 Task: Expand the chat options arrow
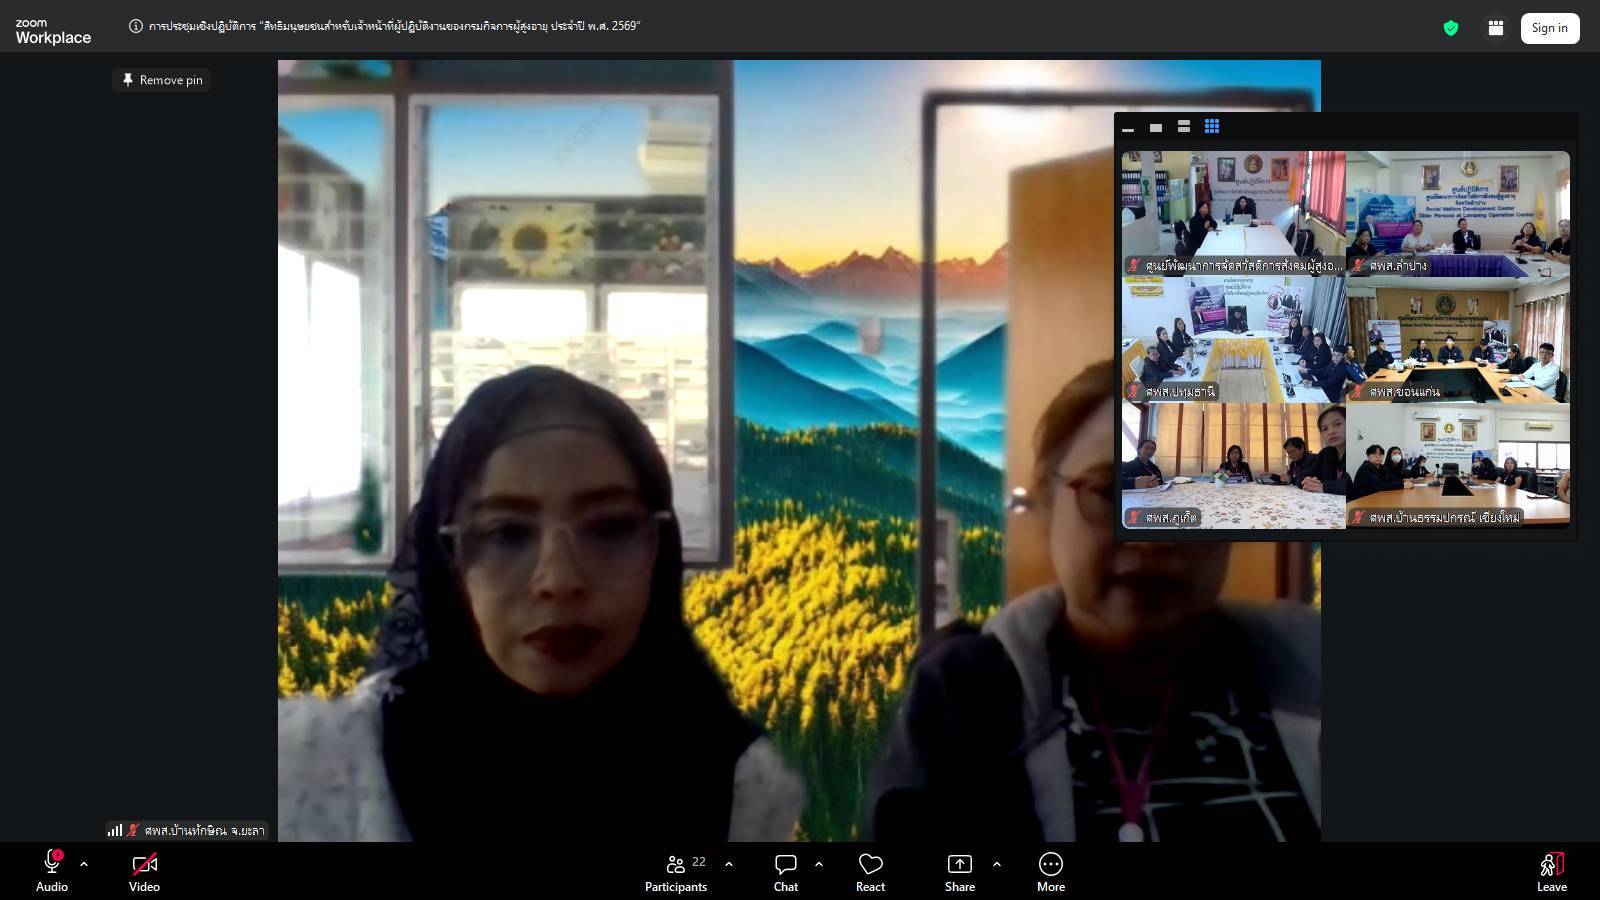coord(819,864)
